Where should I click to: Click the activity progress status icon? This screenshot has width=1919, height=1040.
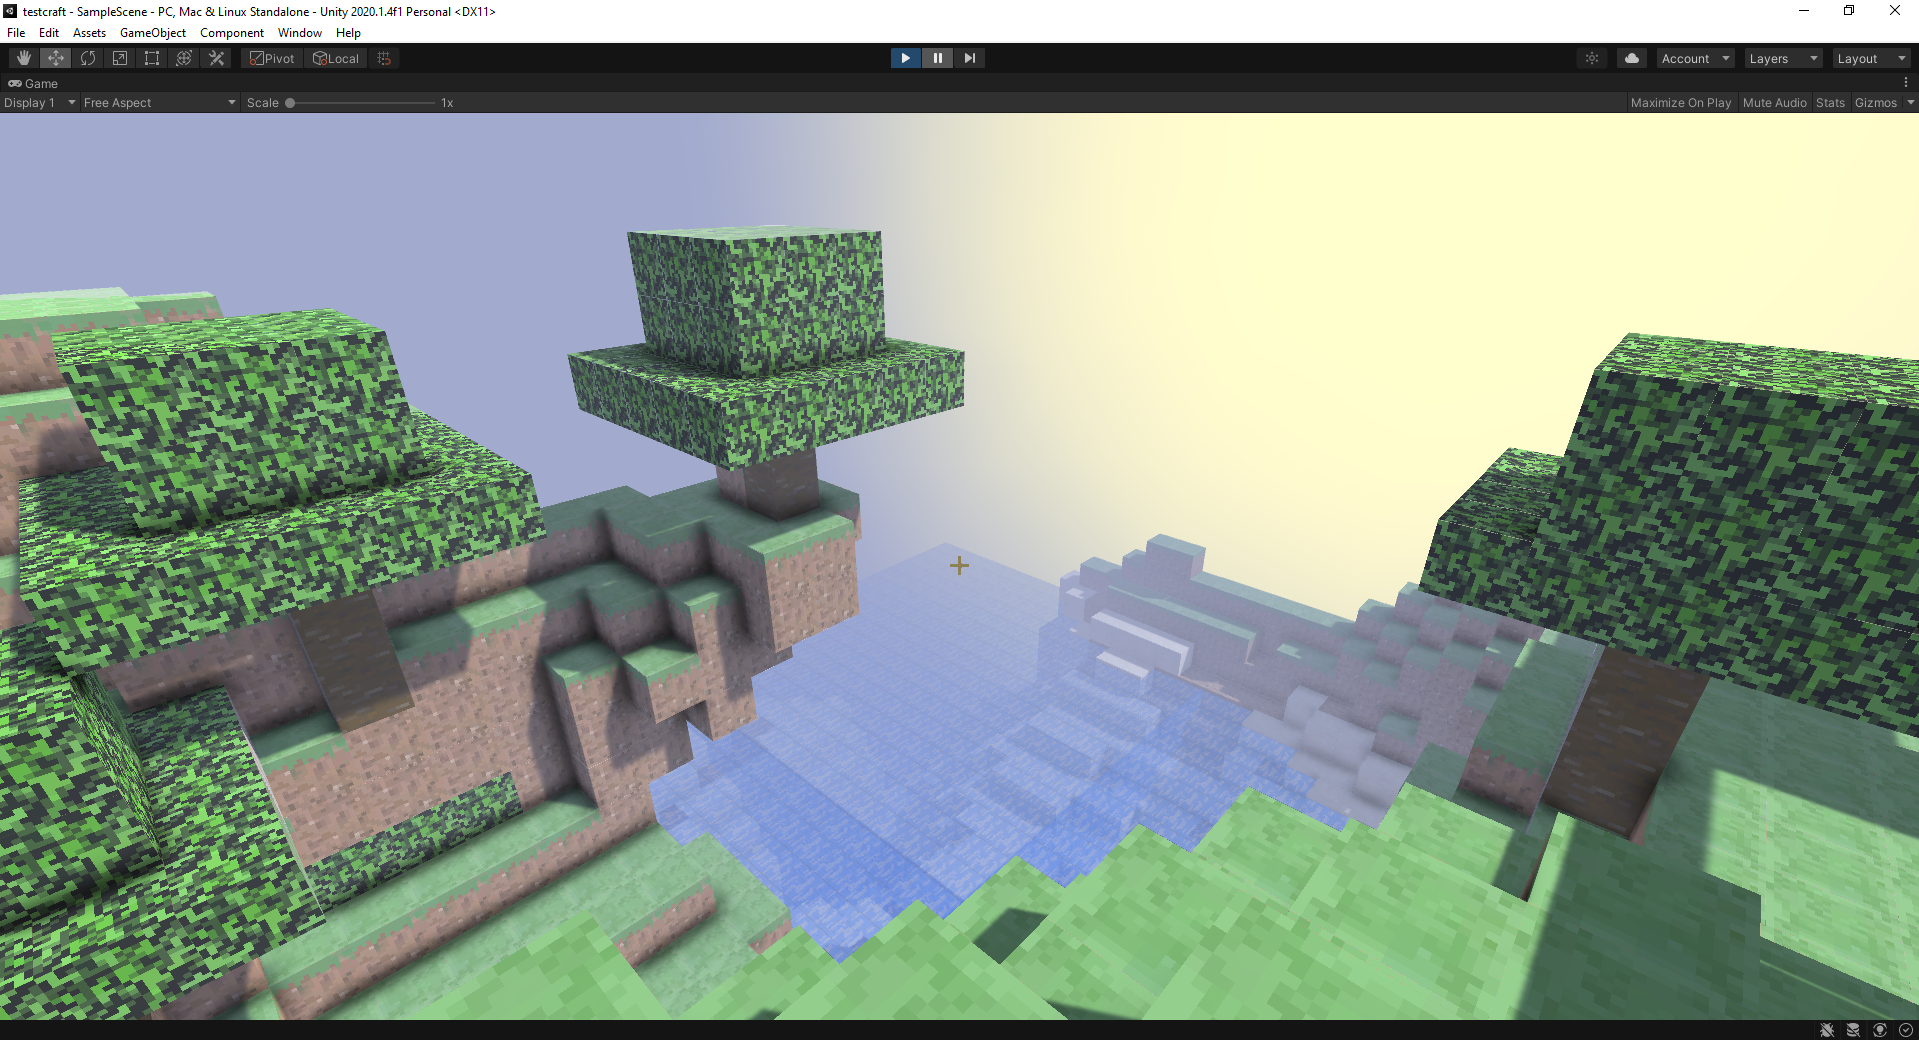[x=1906, y=1030]
